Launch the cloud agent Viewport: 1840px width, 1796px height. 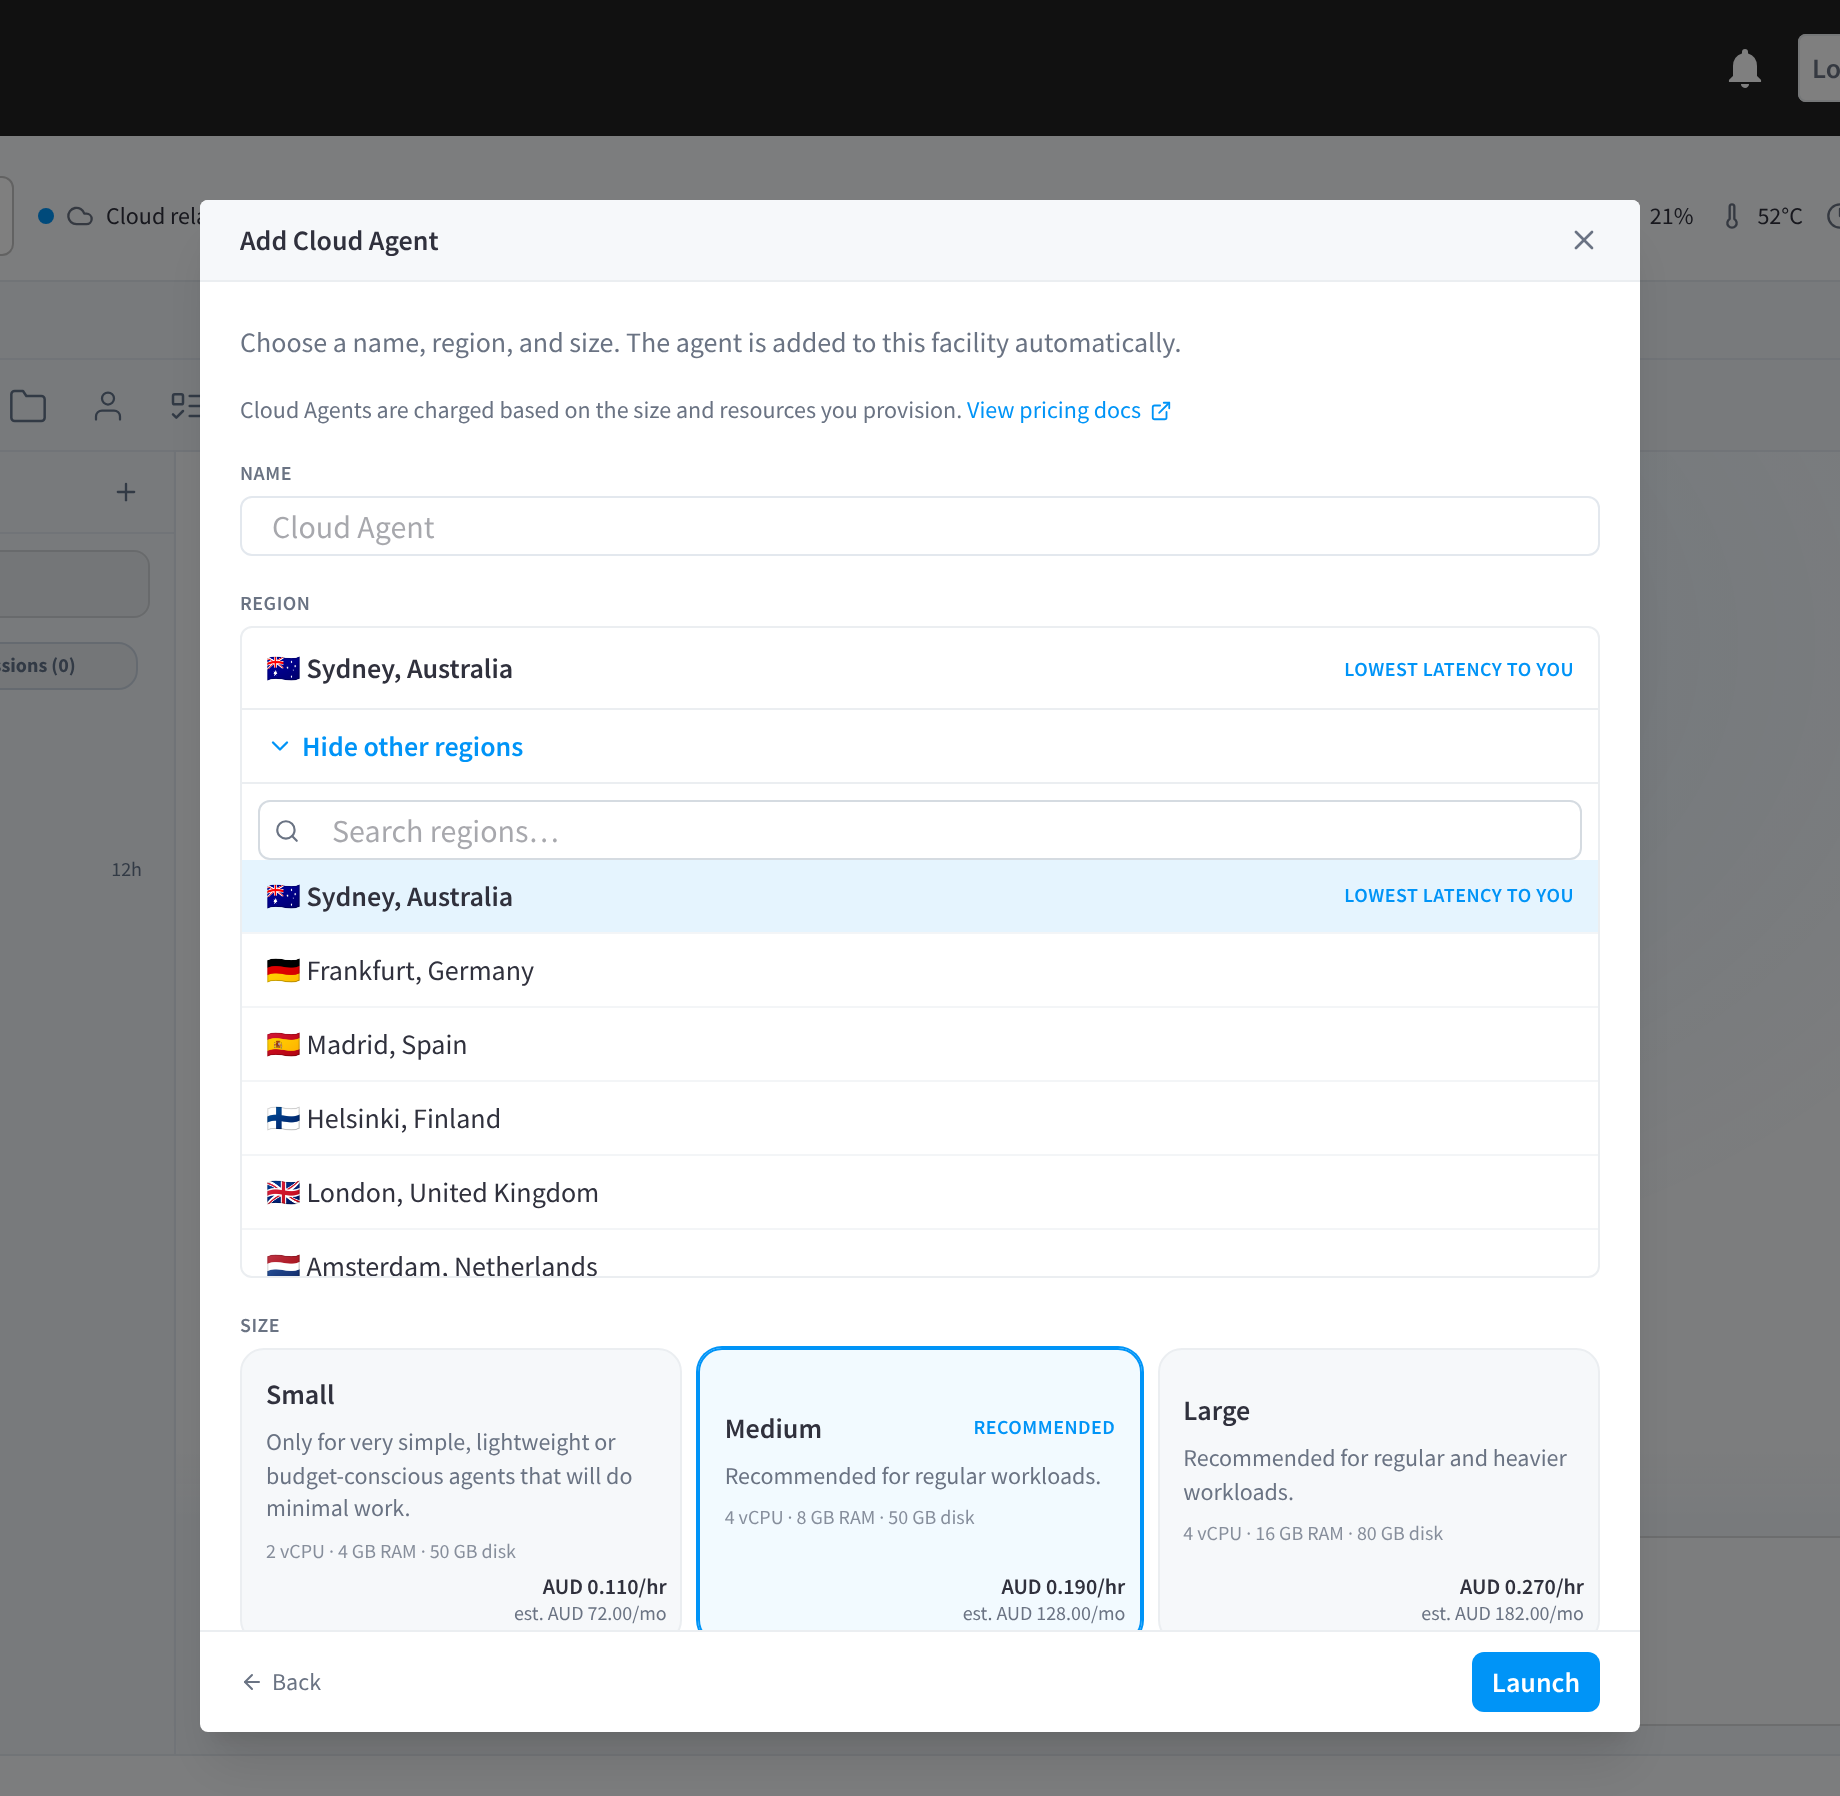[1535, 1682]
